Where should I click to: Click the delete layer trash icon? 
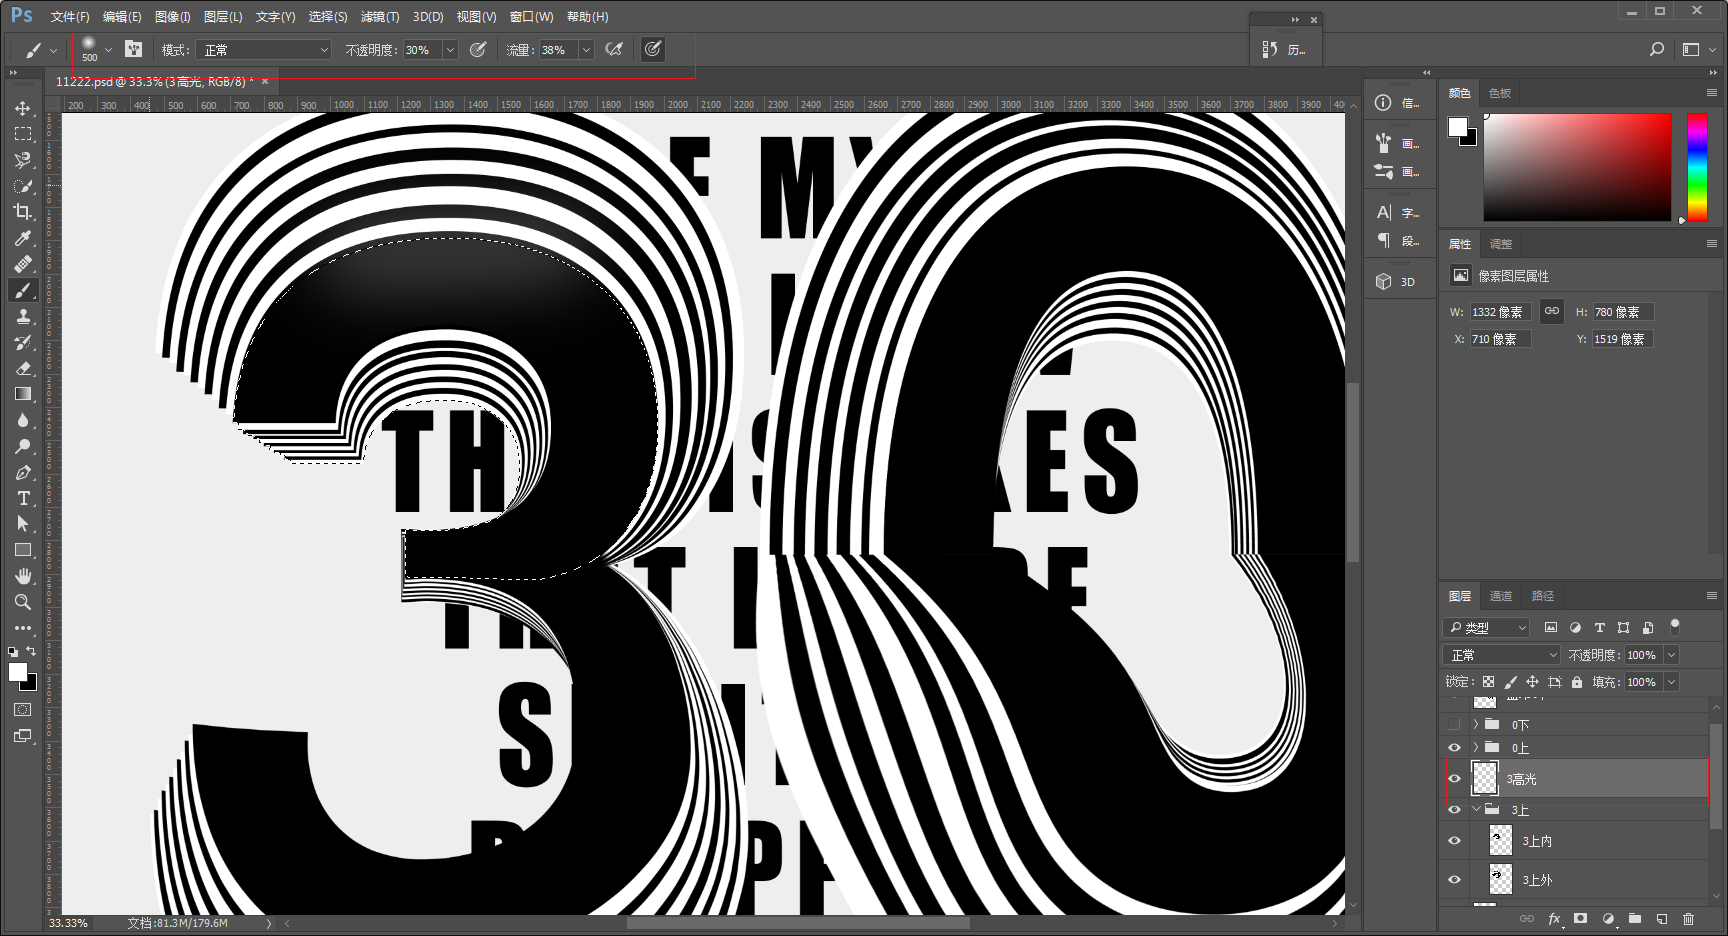coord(1689,918)
